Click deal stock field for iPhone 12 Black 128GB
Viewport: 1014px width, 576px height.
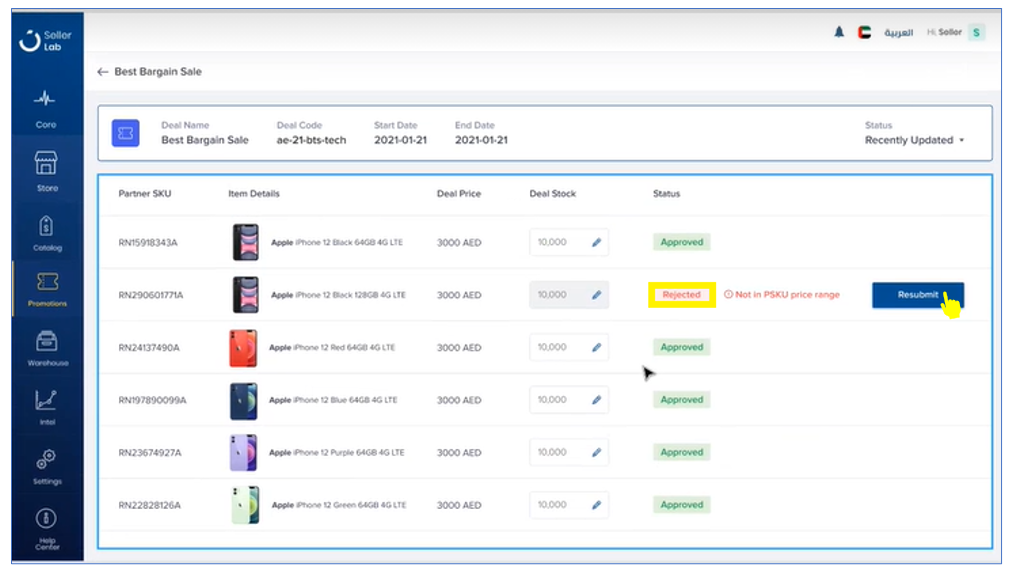click(x=568, y=295)
